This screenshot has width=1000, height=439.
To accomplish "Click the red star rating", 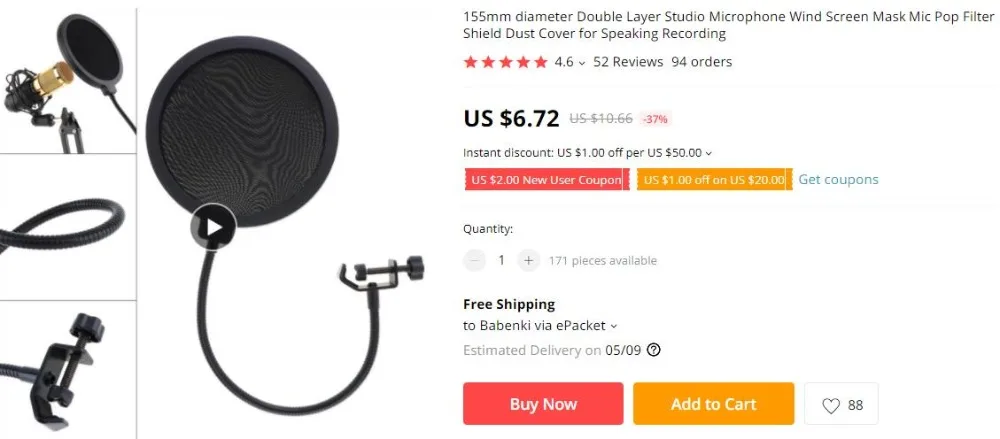I will click(506, 62).
